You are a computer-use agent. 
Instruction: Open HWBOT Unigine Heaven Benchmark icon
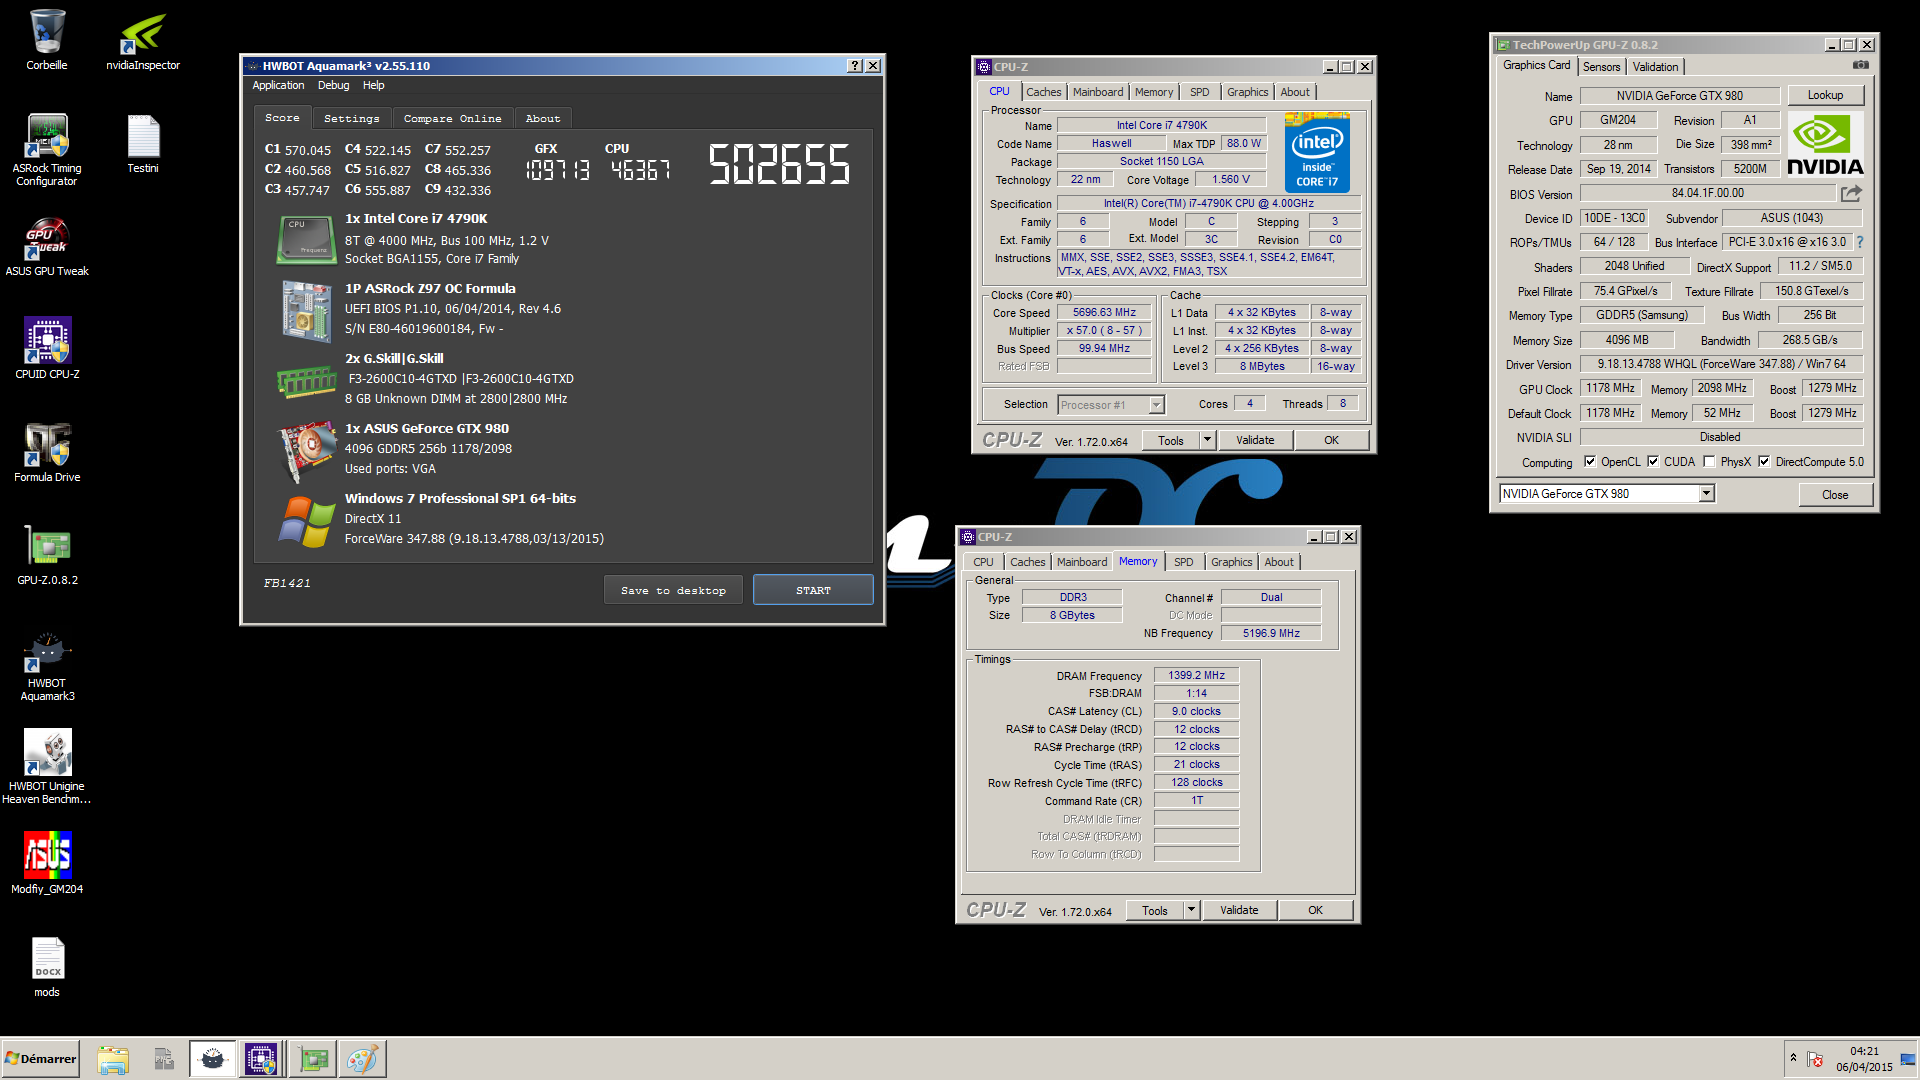(x=47, y=766)
